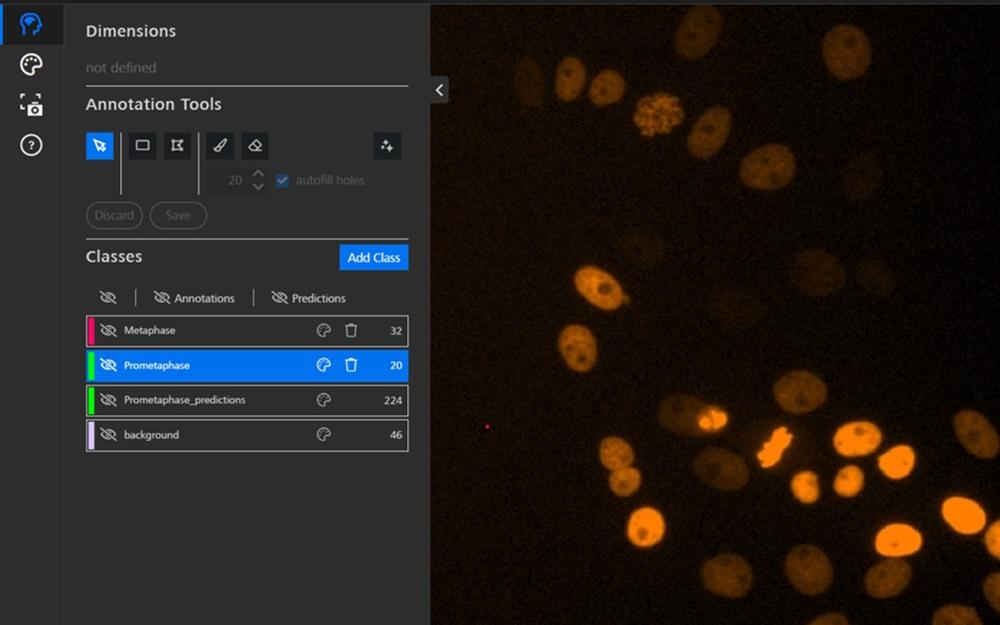Viewport: 1000px width, 625px height.
Task: Toggle visibility of all classes eye icon
Action: 108,297
